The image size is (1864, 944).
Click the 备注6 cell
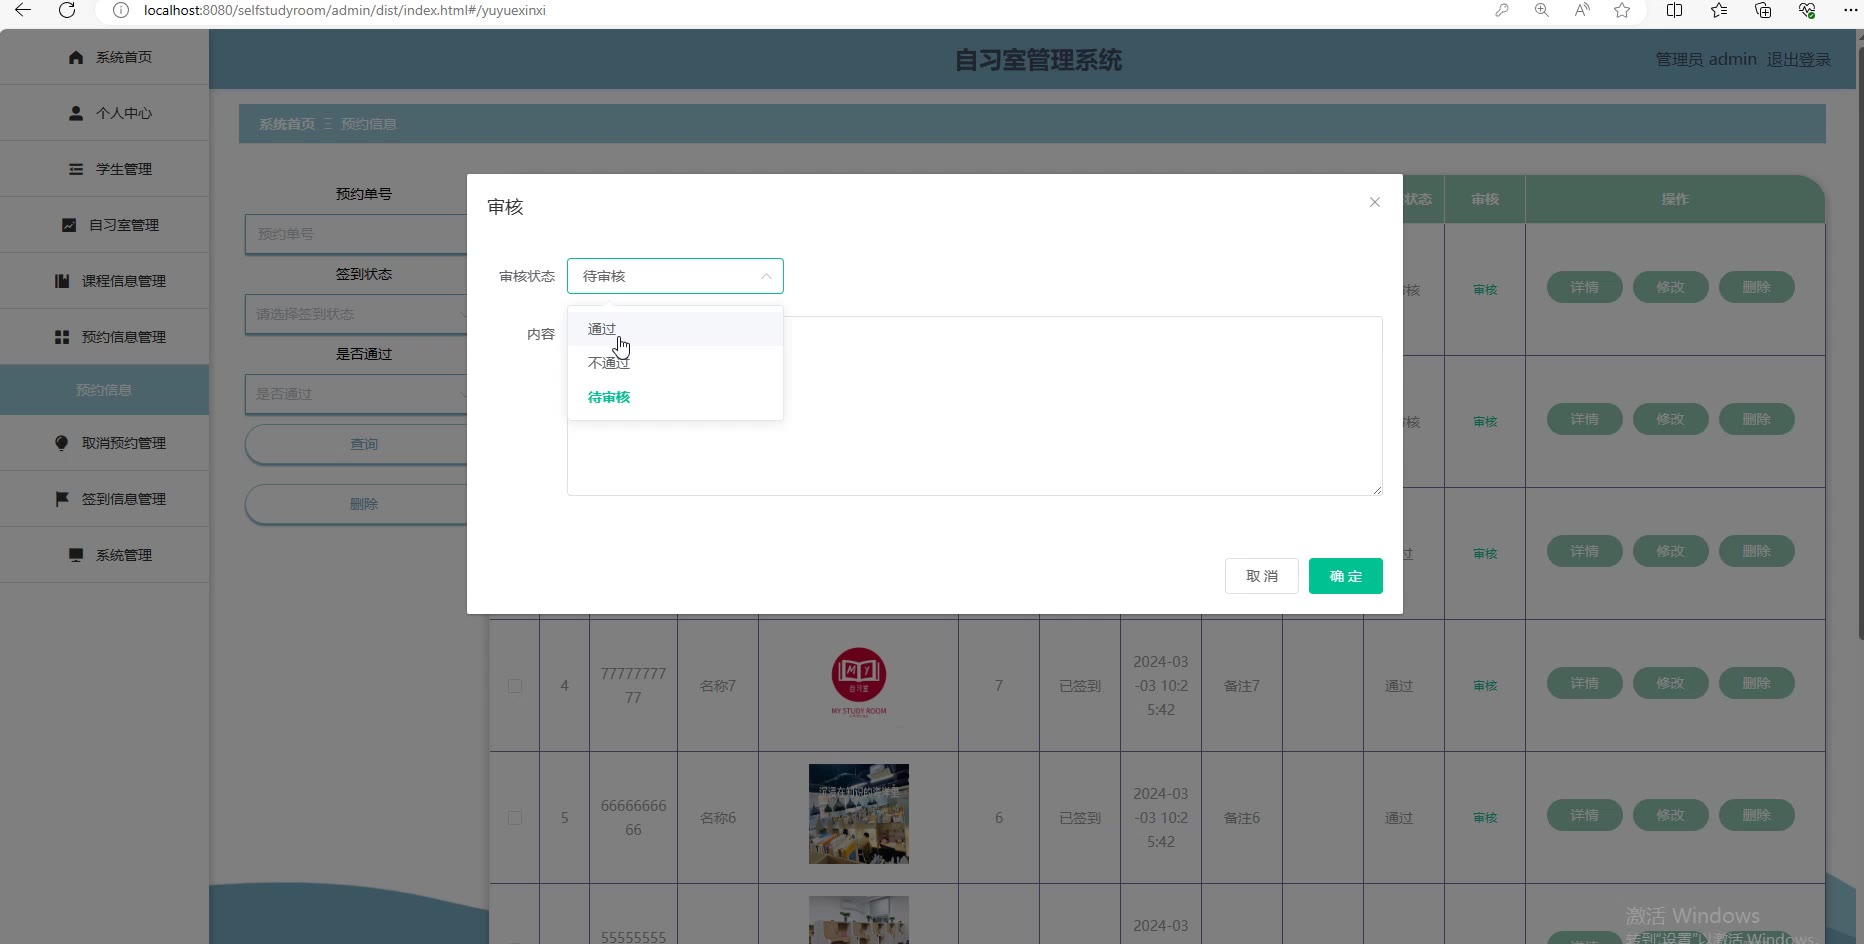(1242, 818)
